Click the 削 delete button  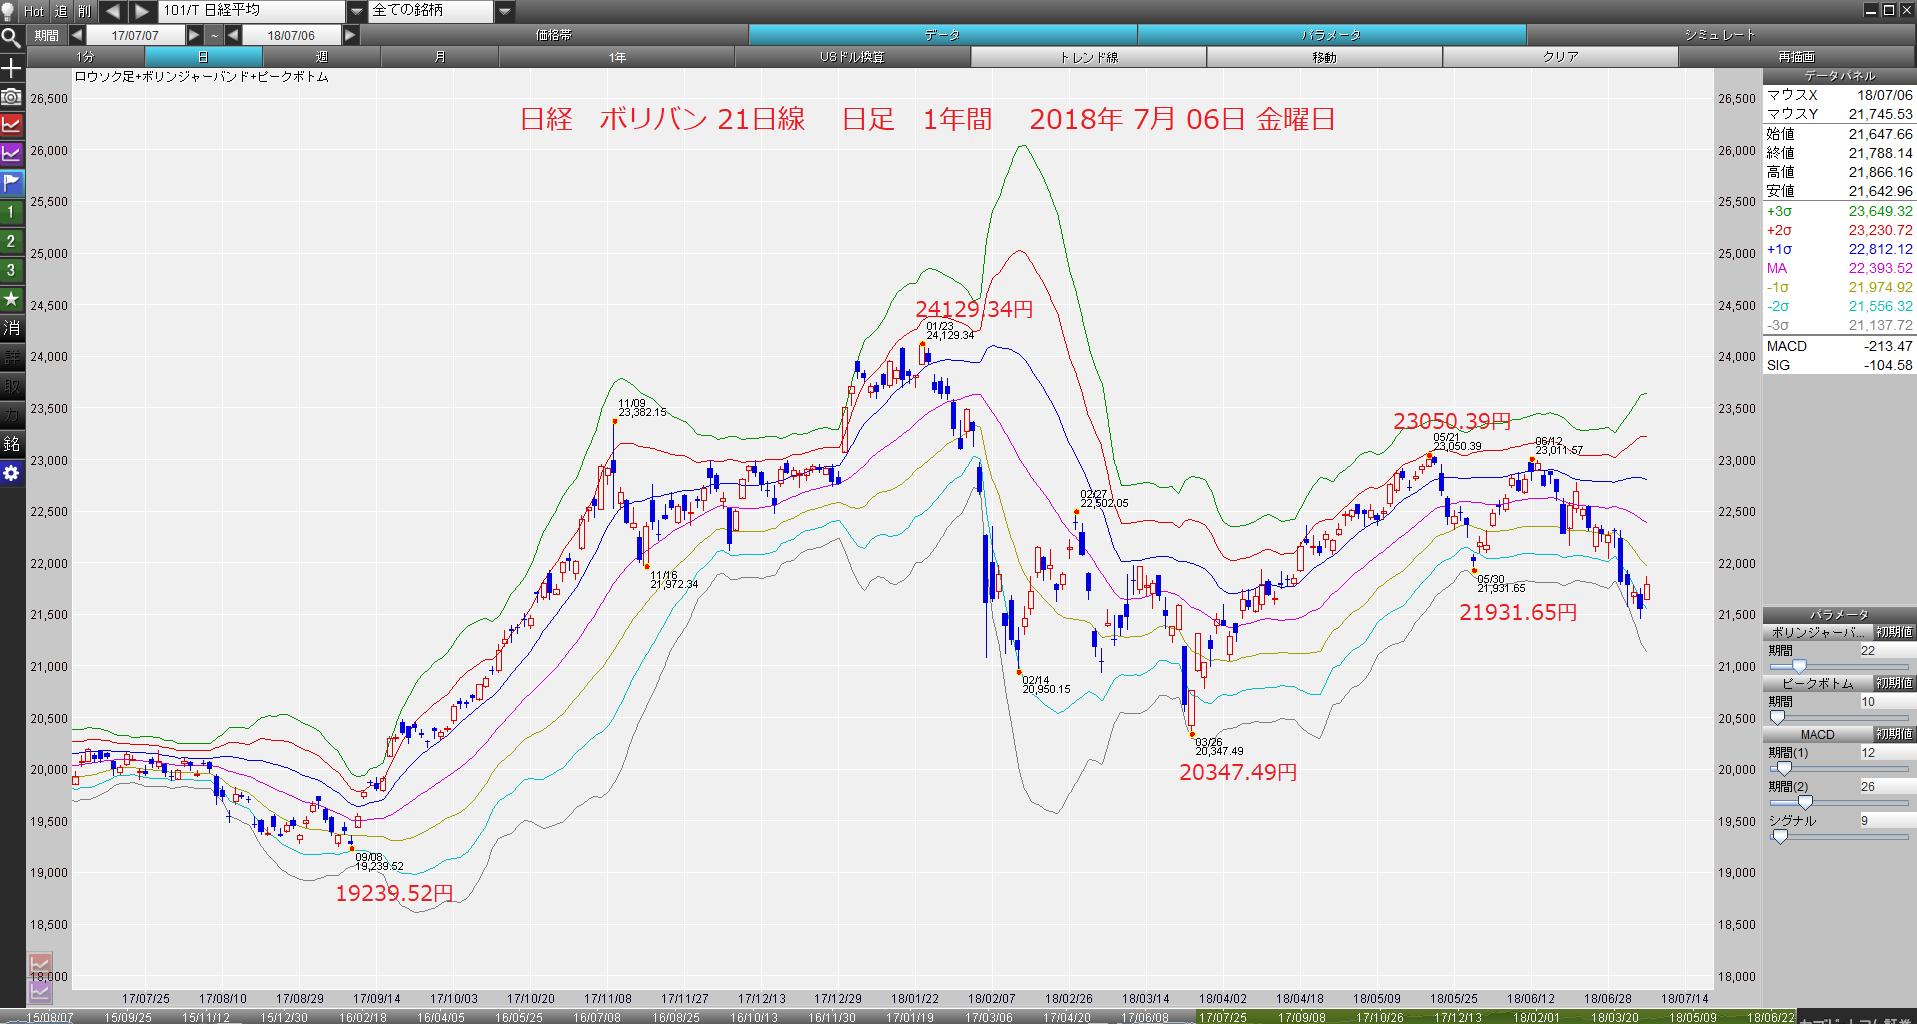pyautogui.click(x=84, y=11)
